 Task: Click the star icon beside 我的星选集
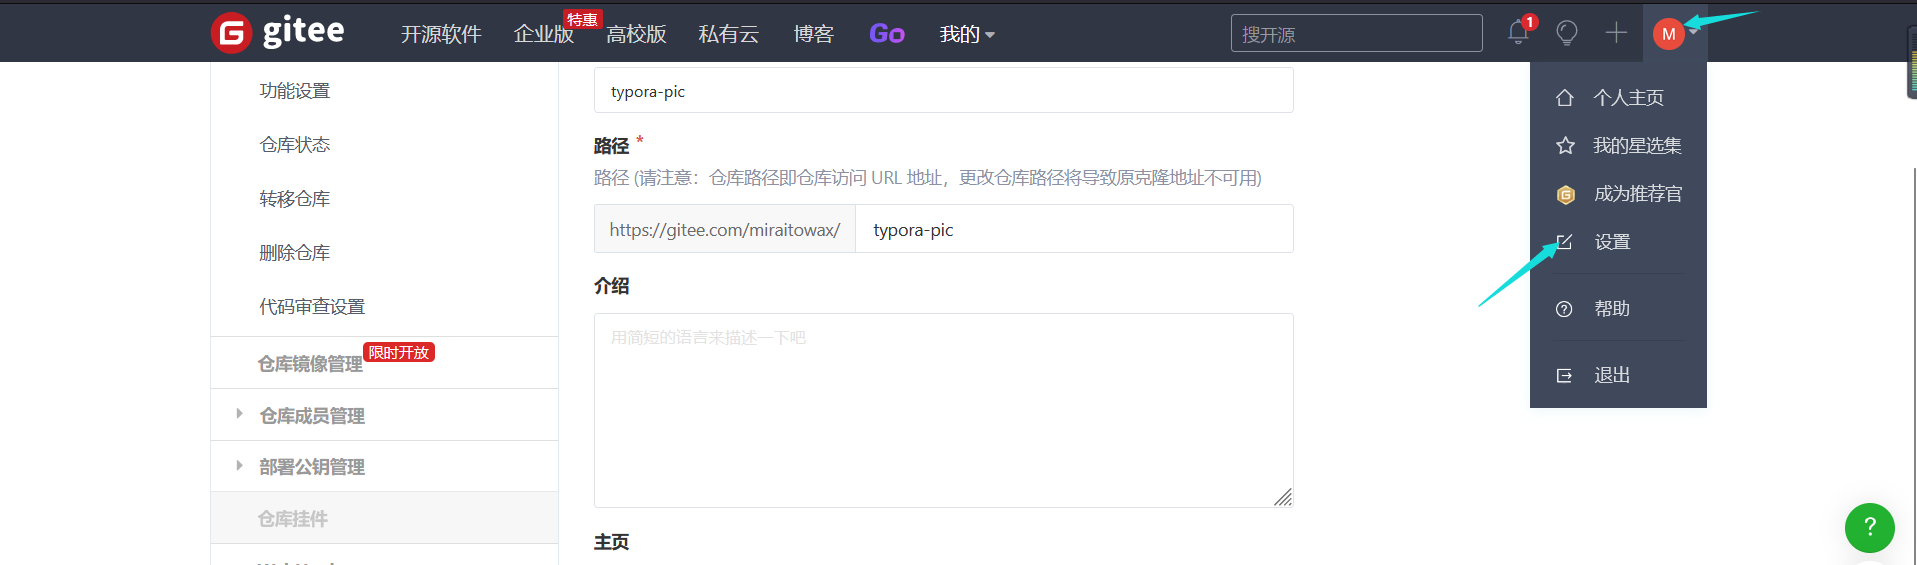coord(1565,146)
